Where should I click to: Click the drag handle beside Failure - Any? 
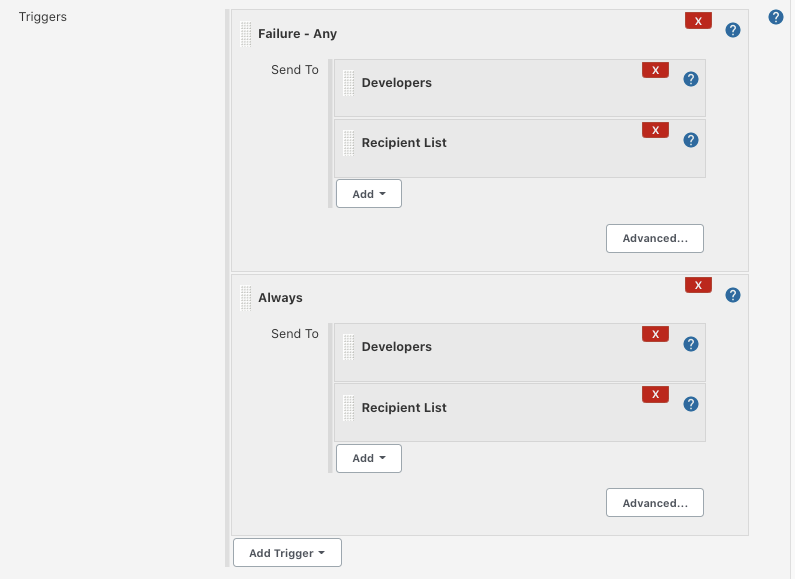click(x=246, y=34)
